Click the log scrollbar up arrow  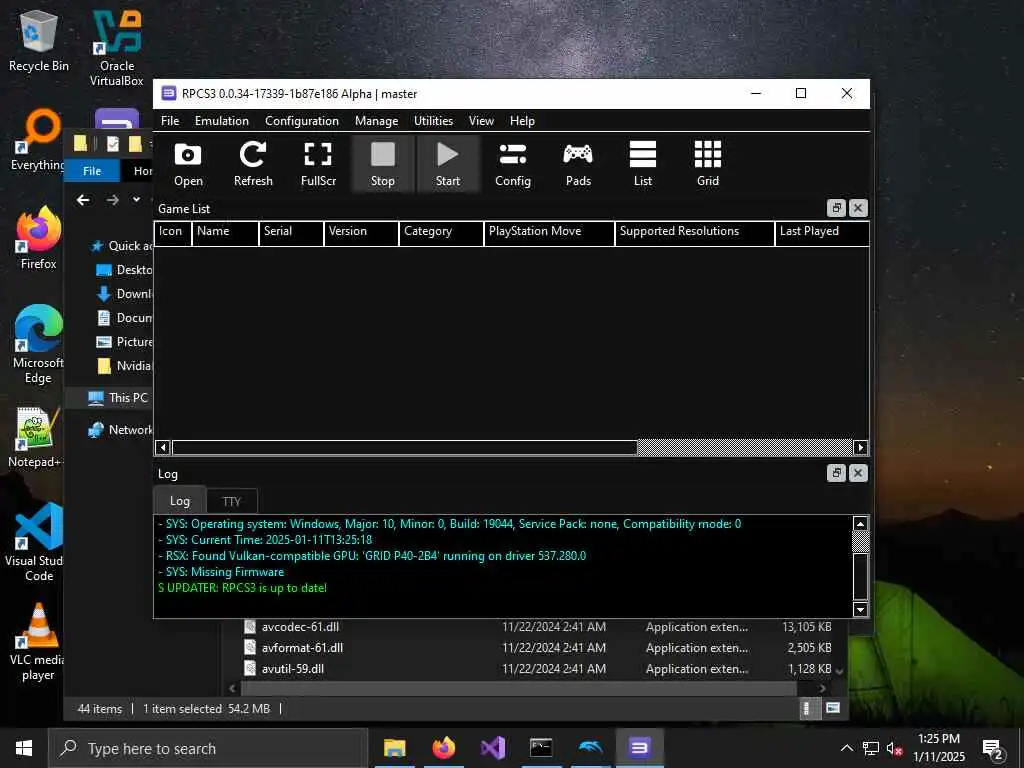click(861, 524)
